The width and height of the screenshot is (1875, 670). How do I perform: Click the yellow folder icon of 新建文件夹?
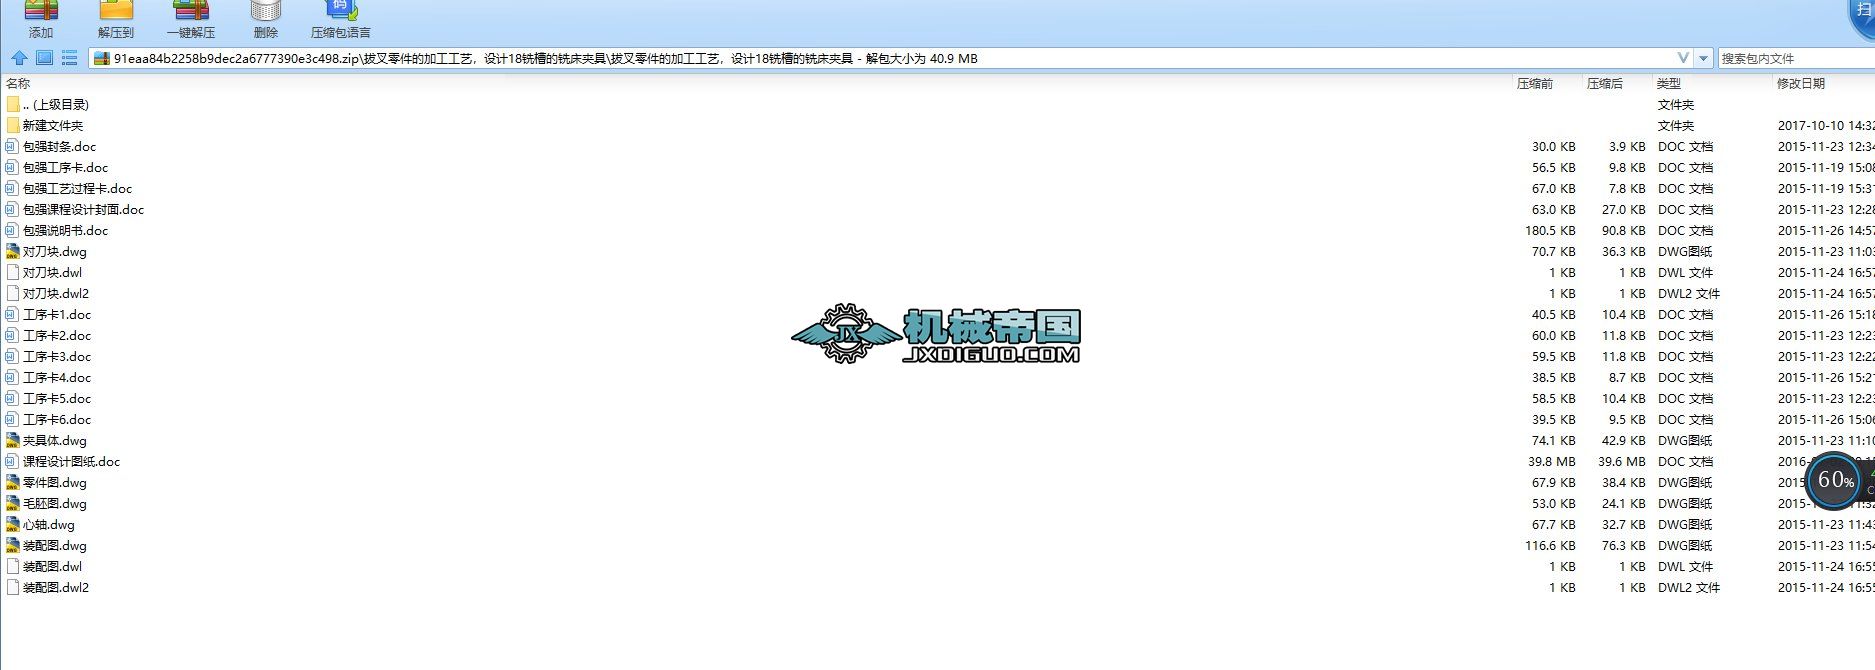click(x=13, y=125)
